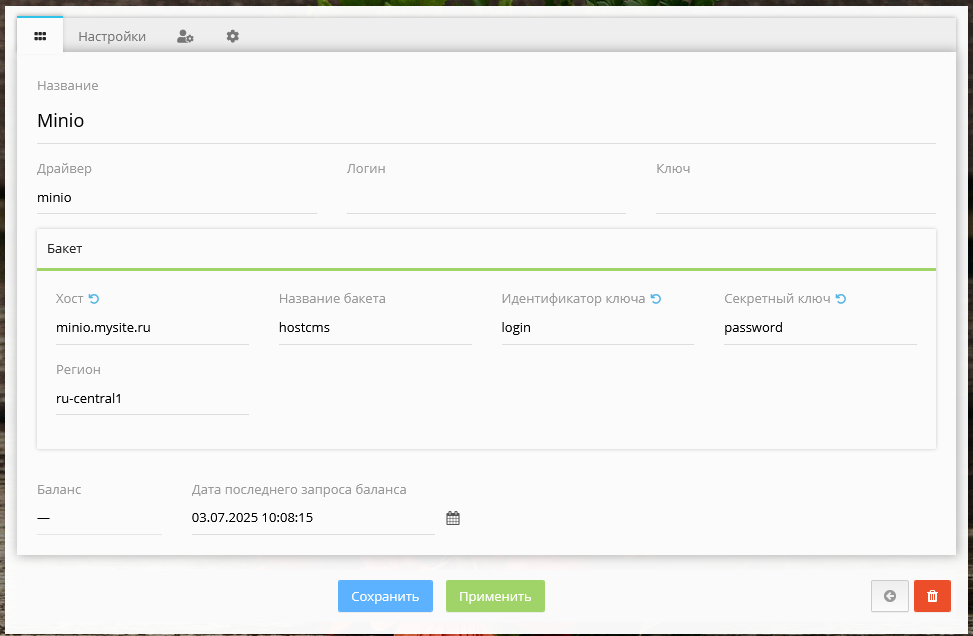Open the grid icon main tab
This screenshot has width=973, height=636.
(x=40, y=36)
